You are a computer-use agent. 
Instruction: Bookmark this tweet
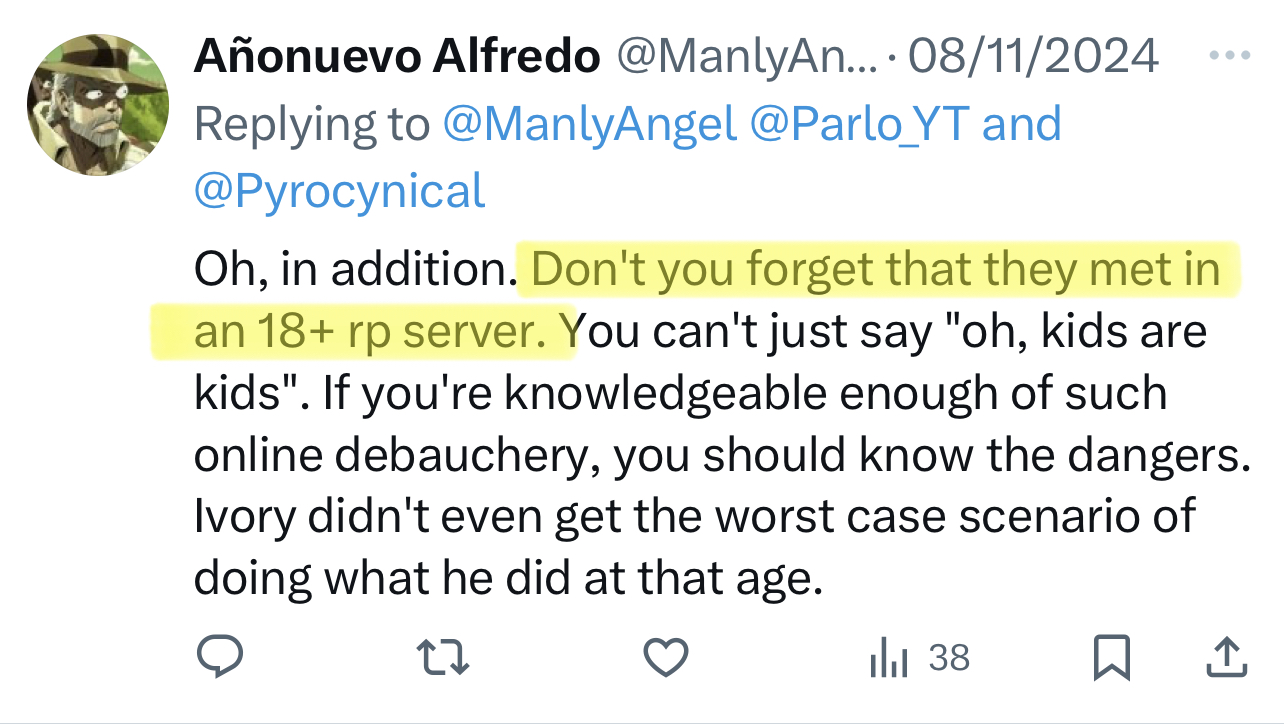point(1111,657)
